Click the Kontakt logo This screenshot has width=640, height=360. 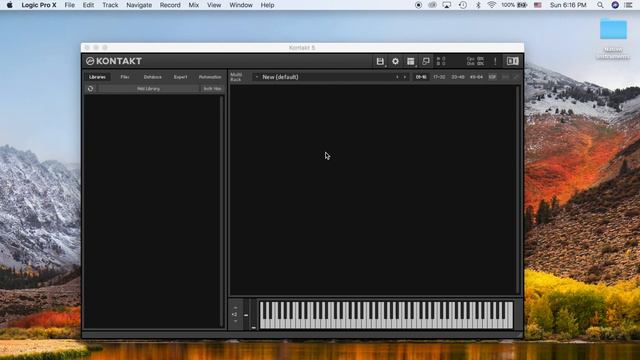pyautogui.click(x=114, y=61)
